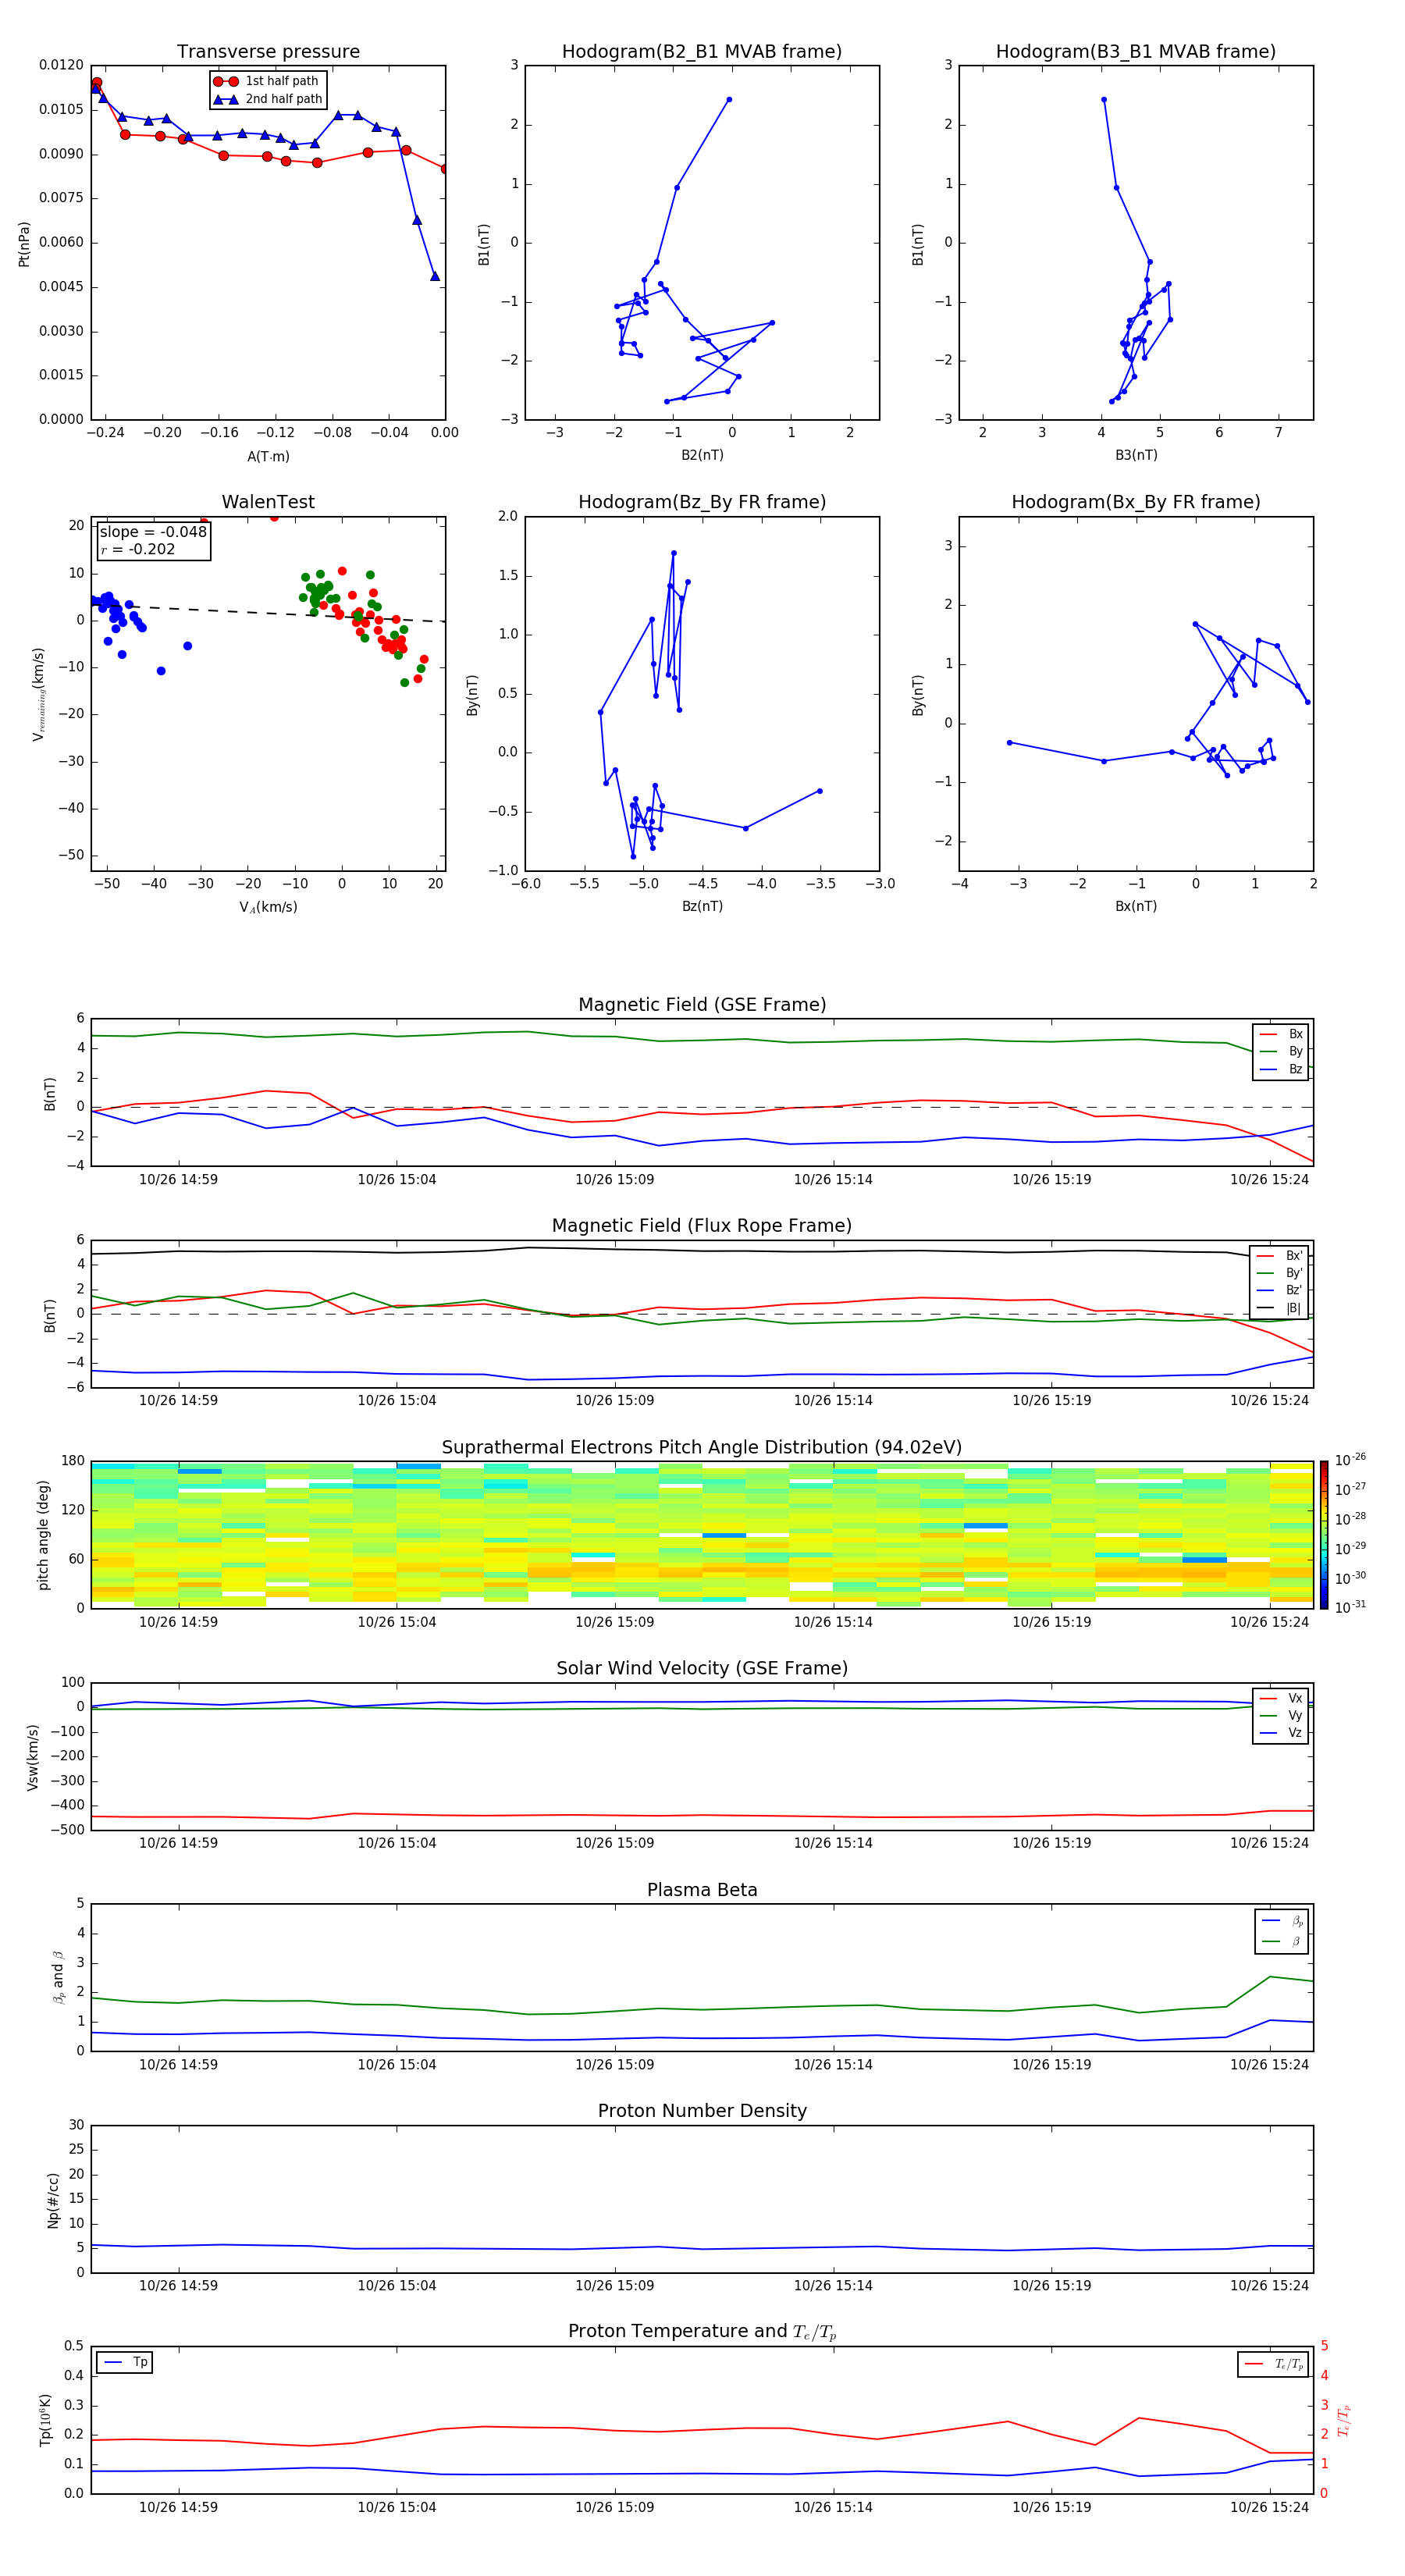The height and width of the screenshot is (2576, 1405).
Task: Click the 'Tp' legend in the proton temperature plot
Action: point(125,2362)
